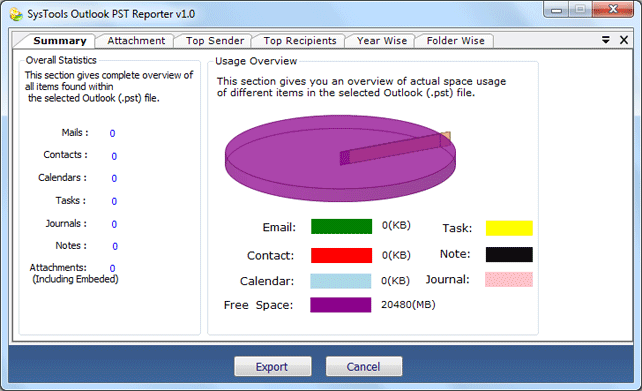Viewport: 642px width, 391px height.
Task: Click the light blue Calendar swatch
Action: [341, 281]
